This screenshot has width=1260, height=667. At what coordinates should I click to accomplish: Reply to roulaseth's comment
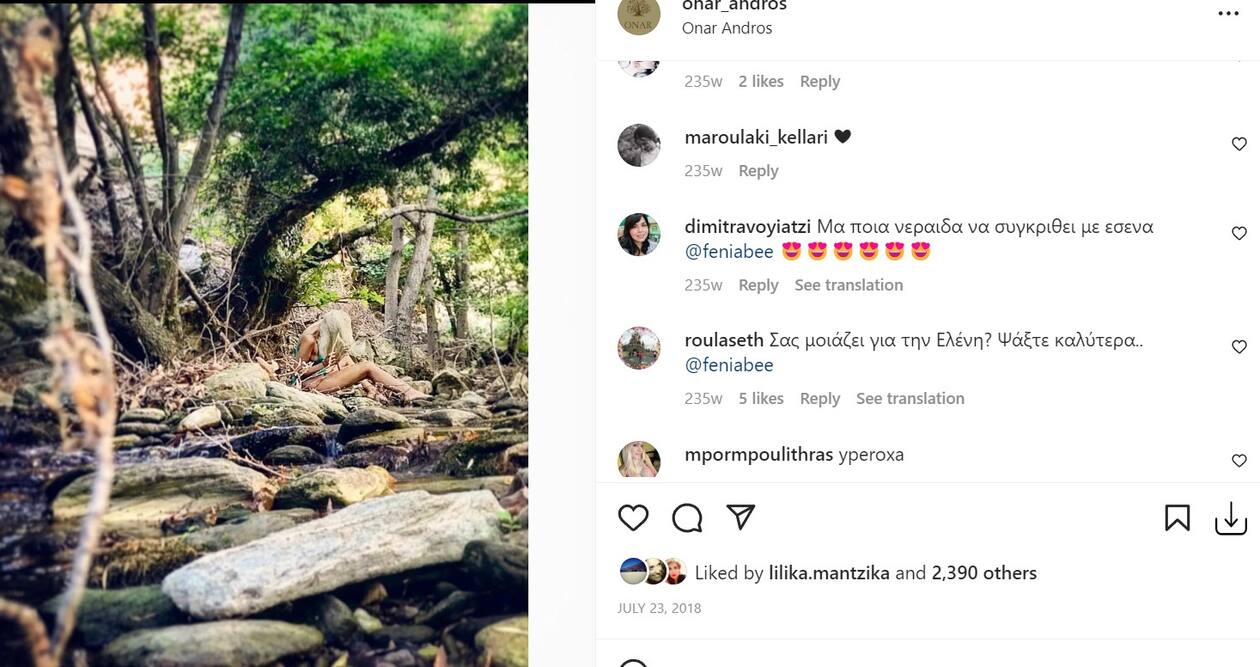(x=819, y=398)
